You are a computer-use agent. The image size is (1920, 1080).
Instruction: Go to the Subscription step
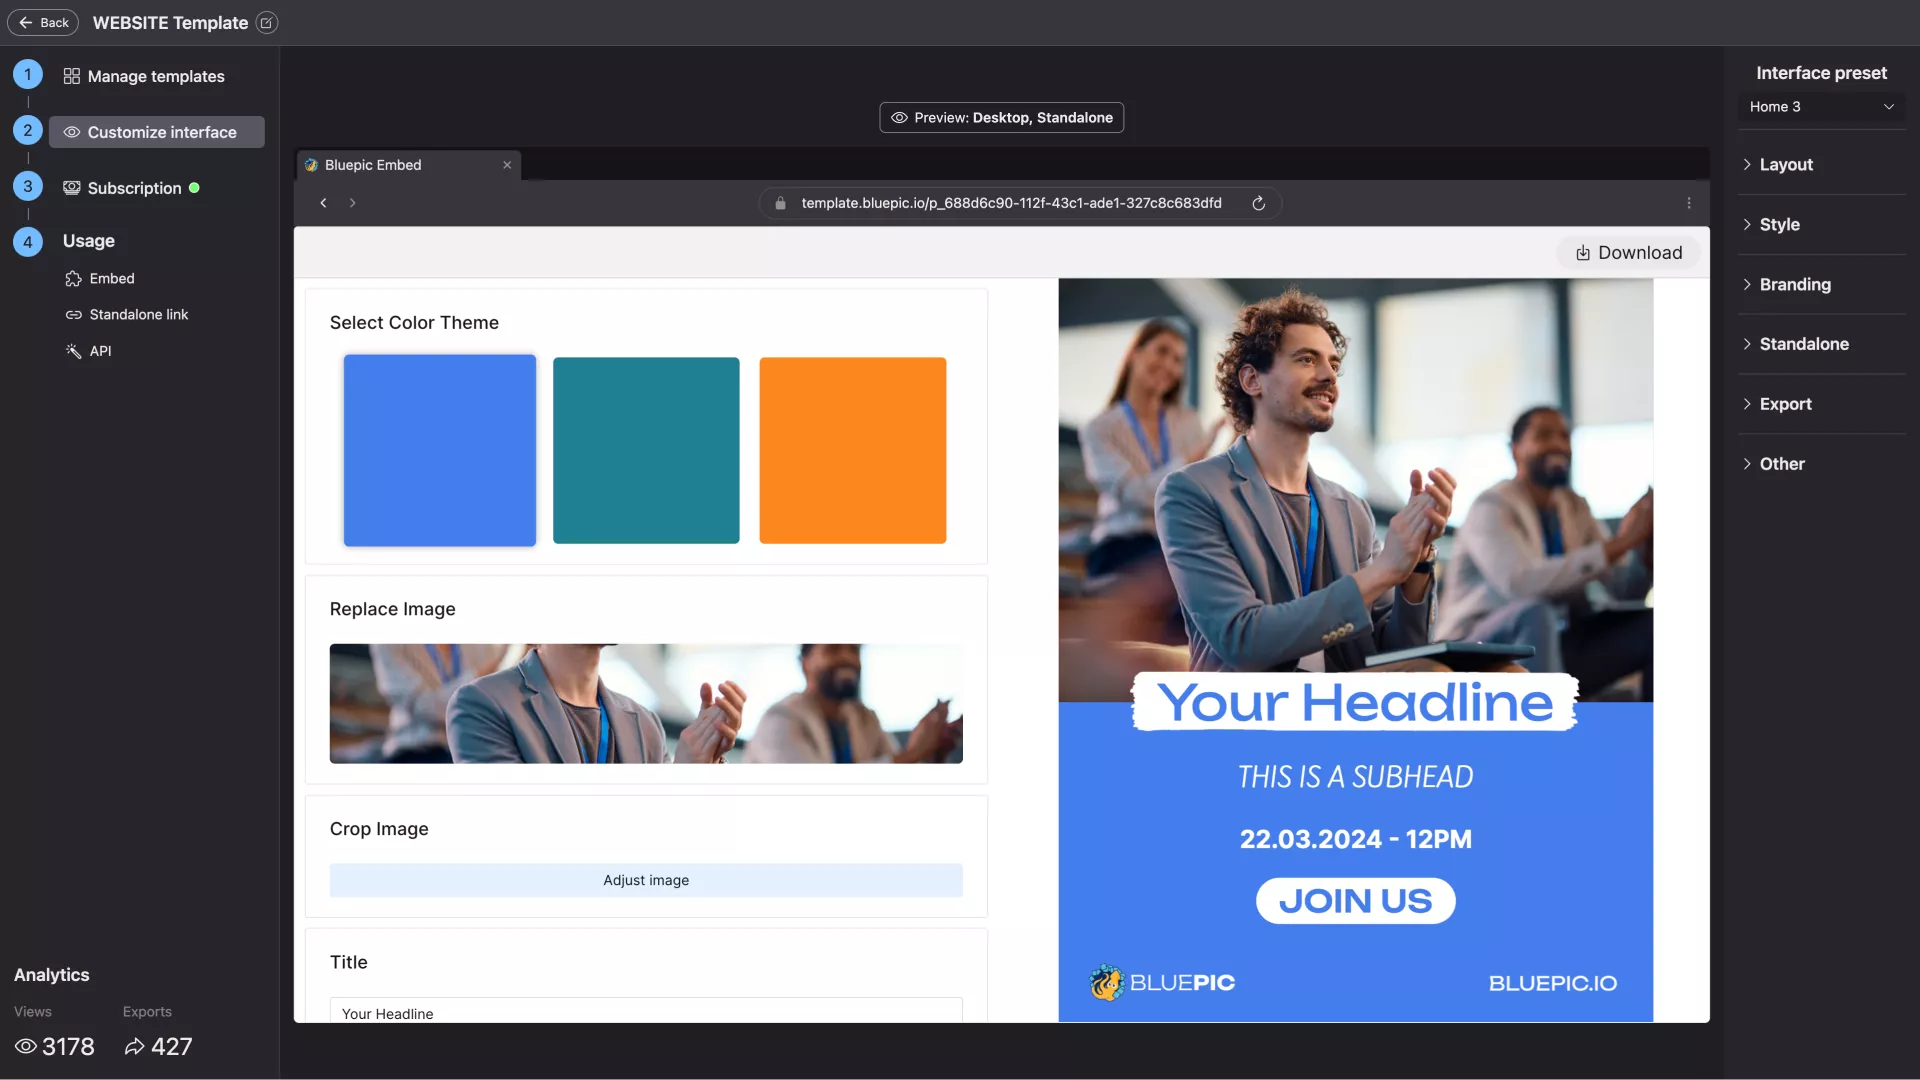pos(134,188)
